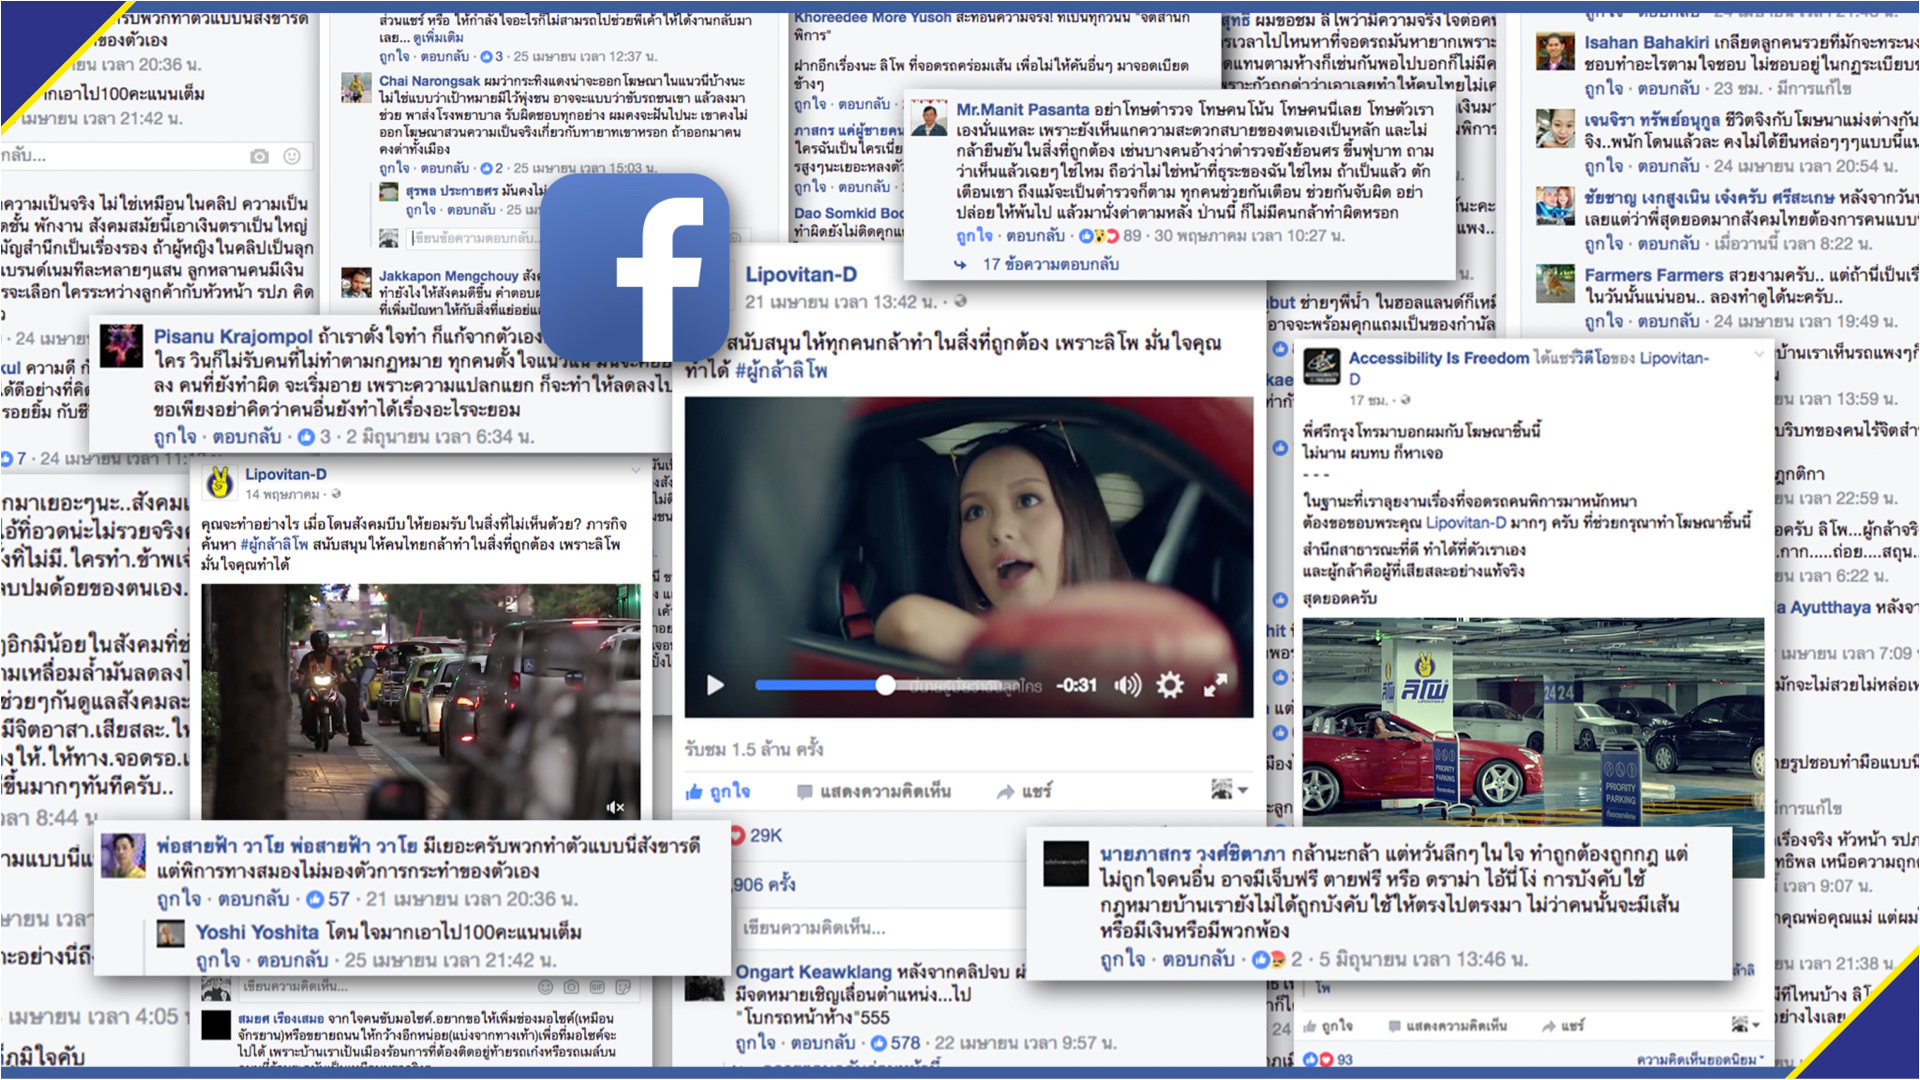Click the #ผู้กล้าลิโพ hashtag in video post
Screen dimensions: 1920x1080
781,371
